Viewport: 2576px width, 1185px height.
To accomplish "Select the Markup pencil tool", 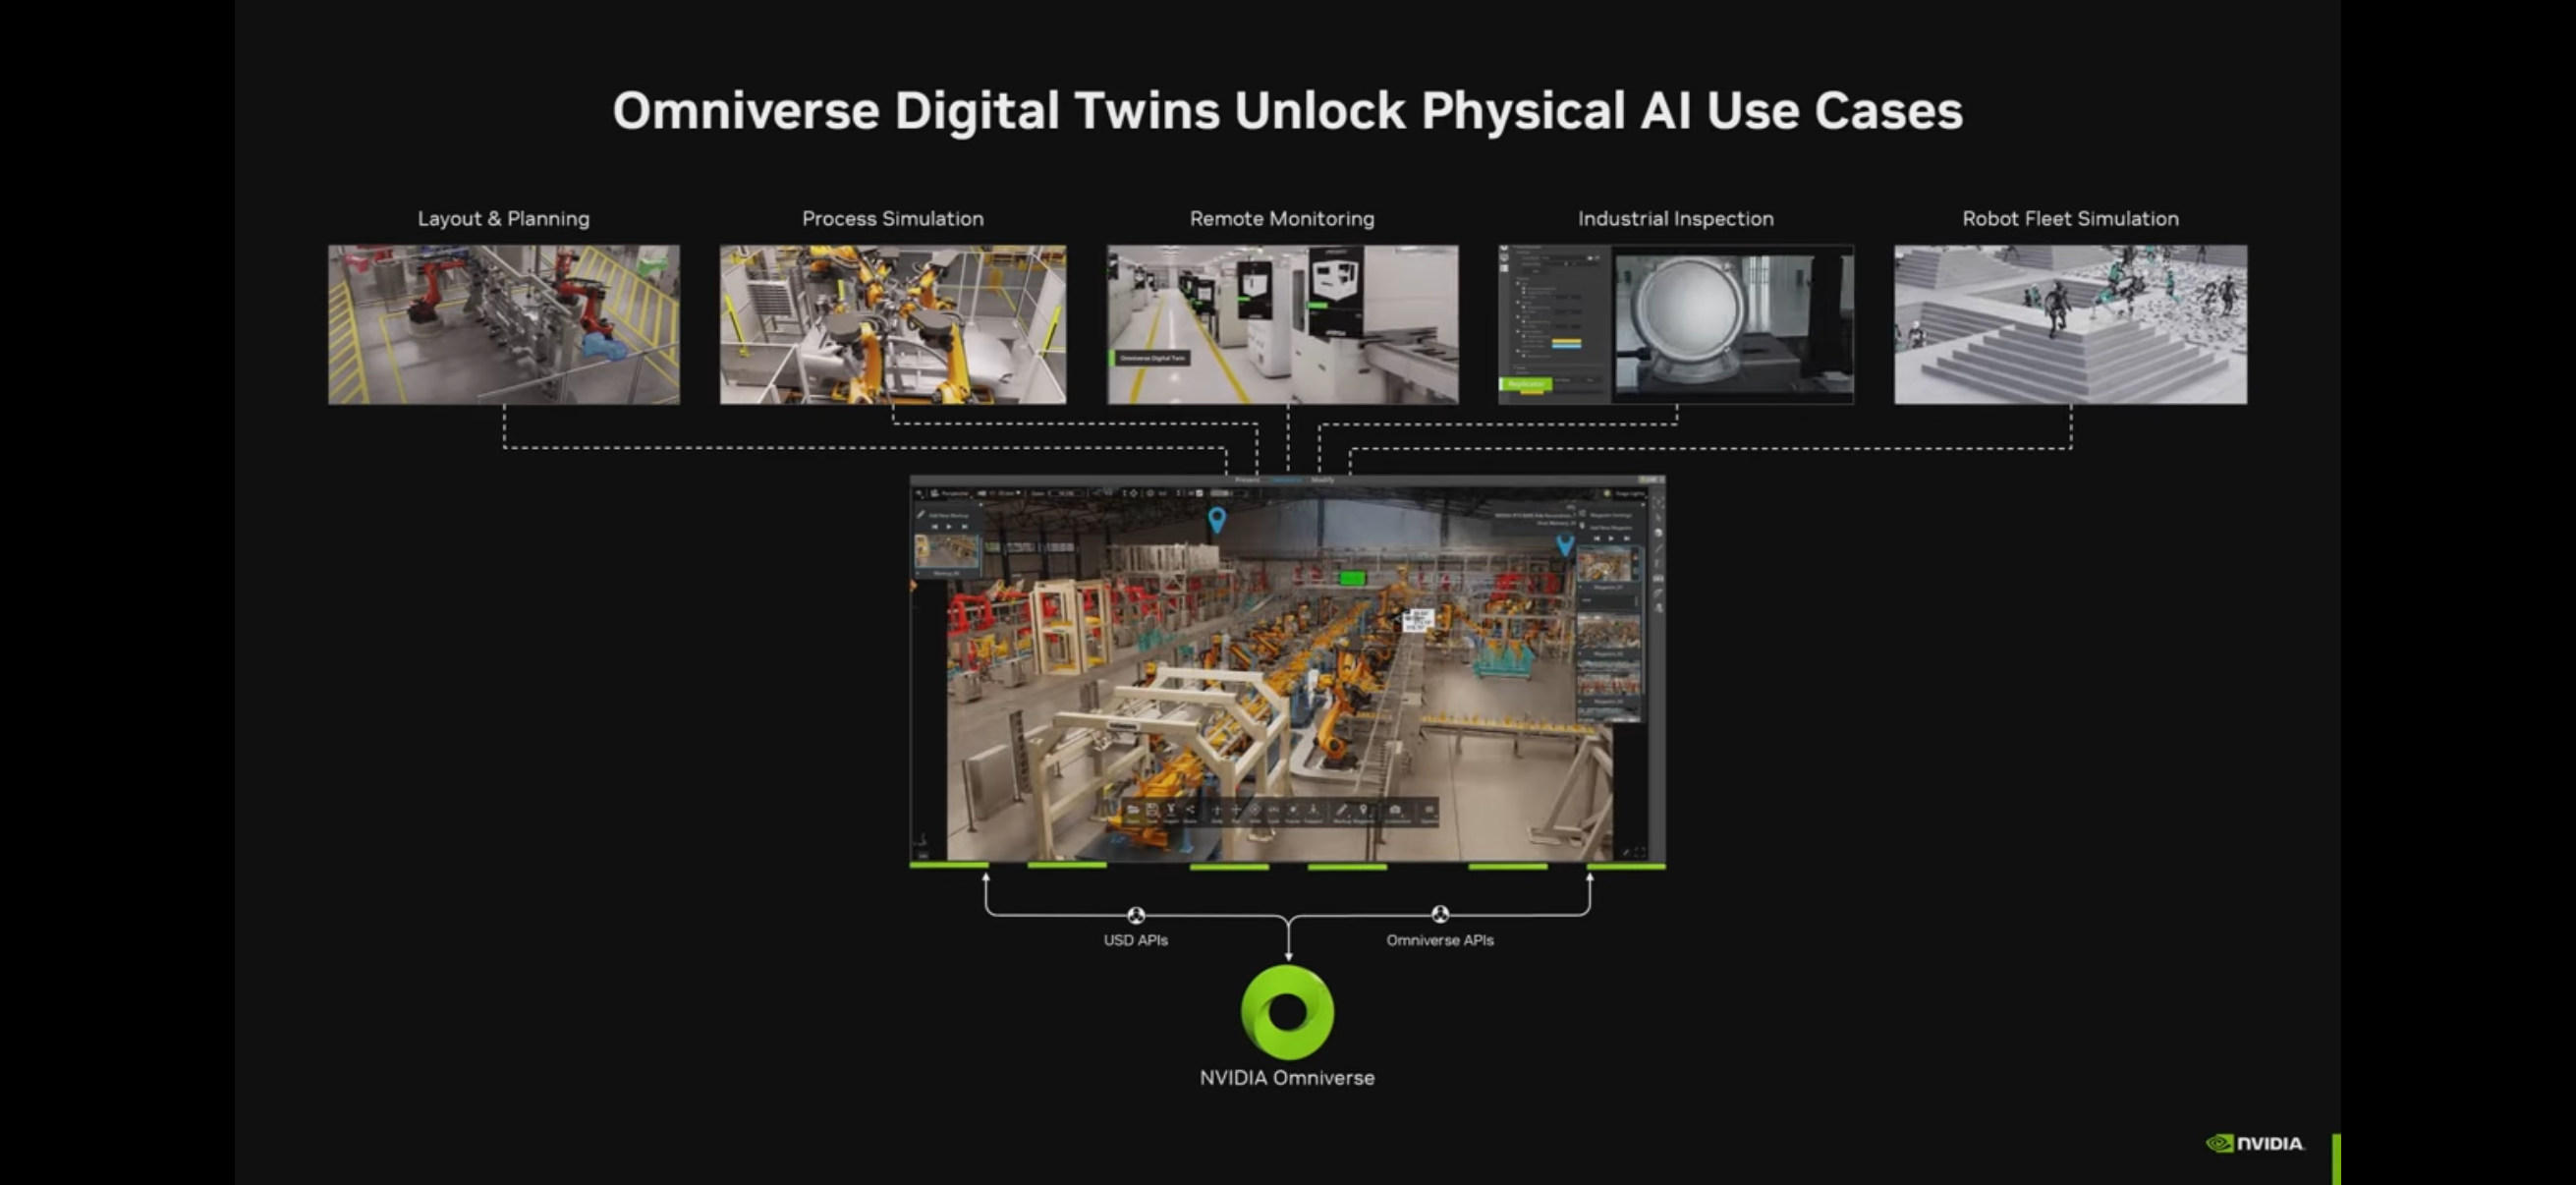I will point(1342,810).
